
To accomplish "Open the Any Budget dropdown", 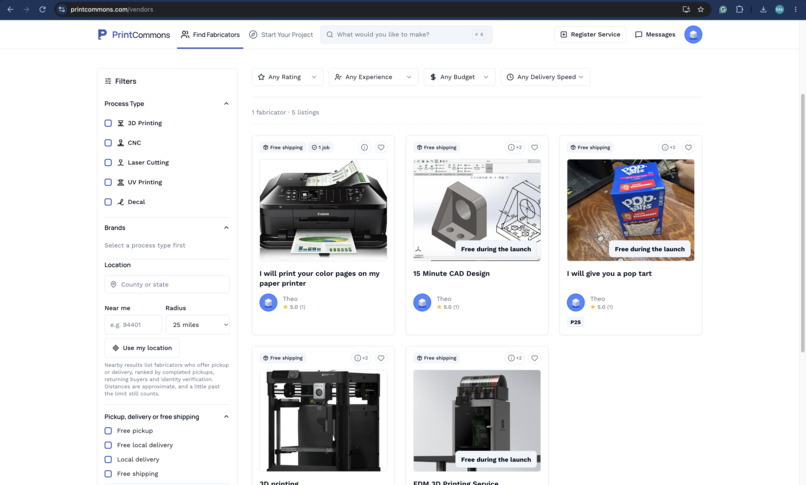I will point(460,77).
